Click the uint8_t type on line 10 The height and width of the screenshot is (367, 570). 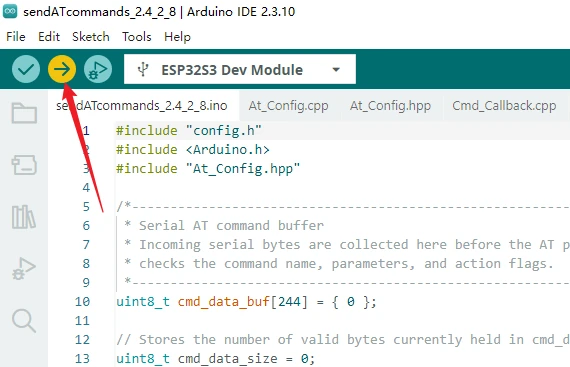point(143,302)
